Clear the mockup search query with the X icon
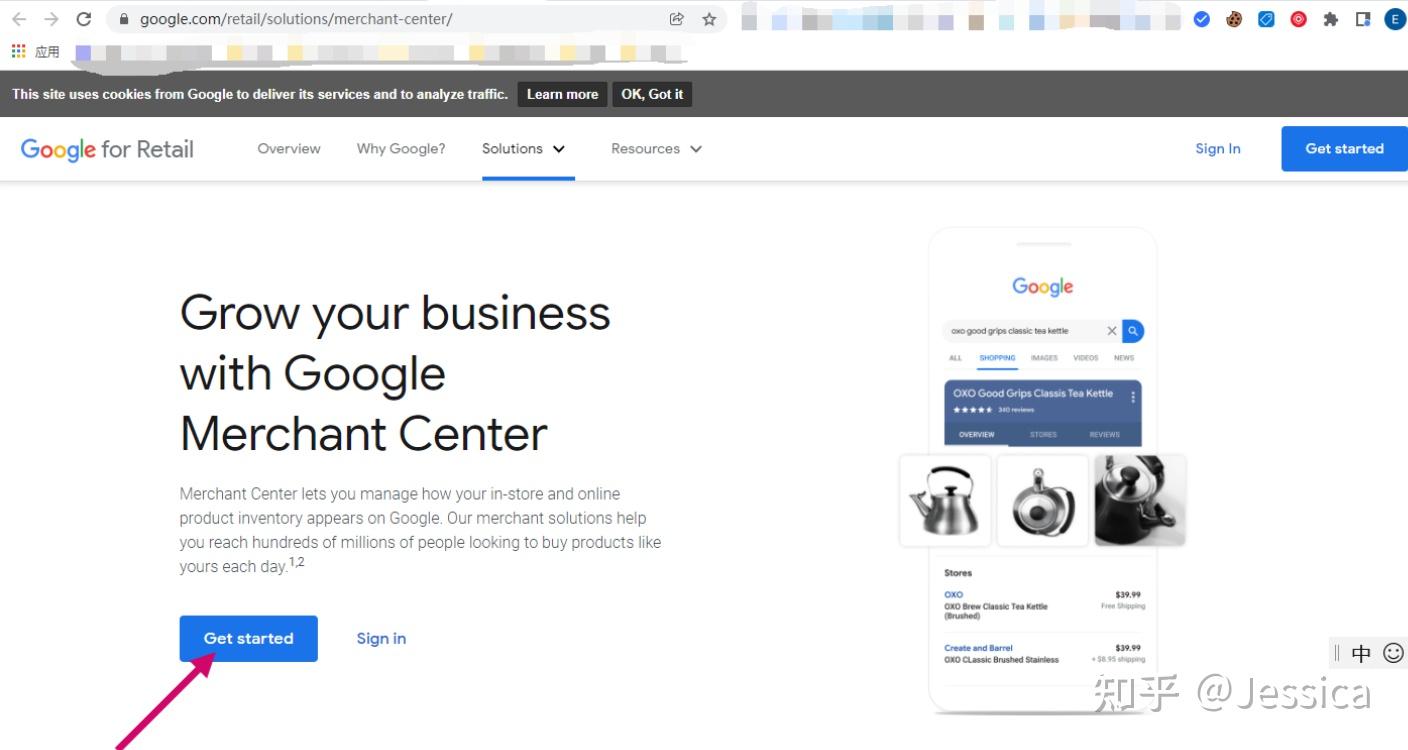1408x750 pixels. pyautogui.click(x=1112, y=331)
